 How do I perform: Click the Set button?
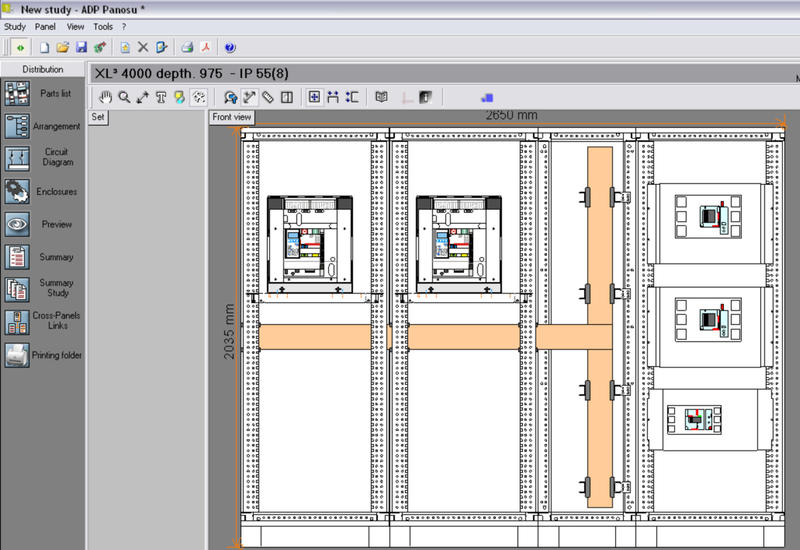click(x=98, y=117)
